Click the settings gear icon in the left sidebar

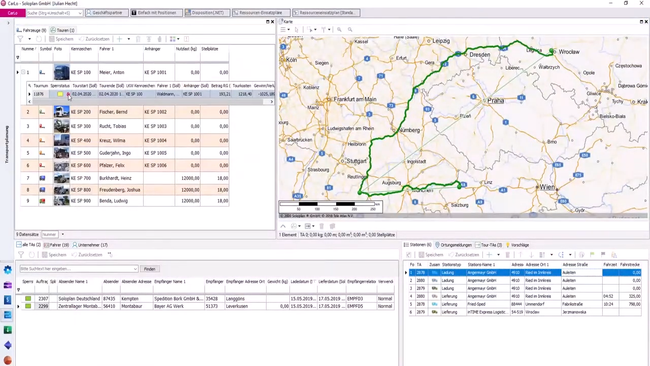coord(7,270)
